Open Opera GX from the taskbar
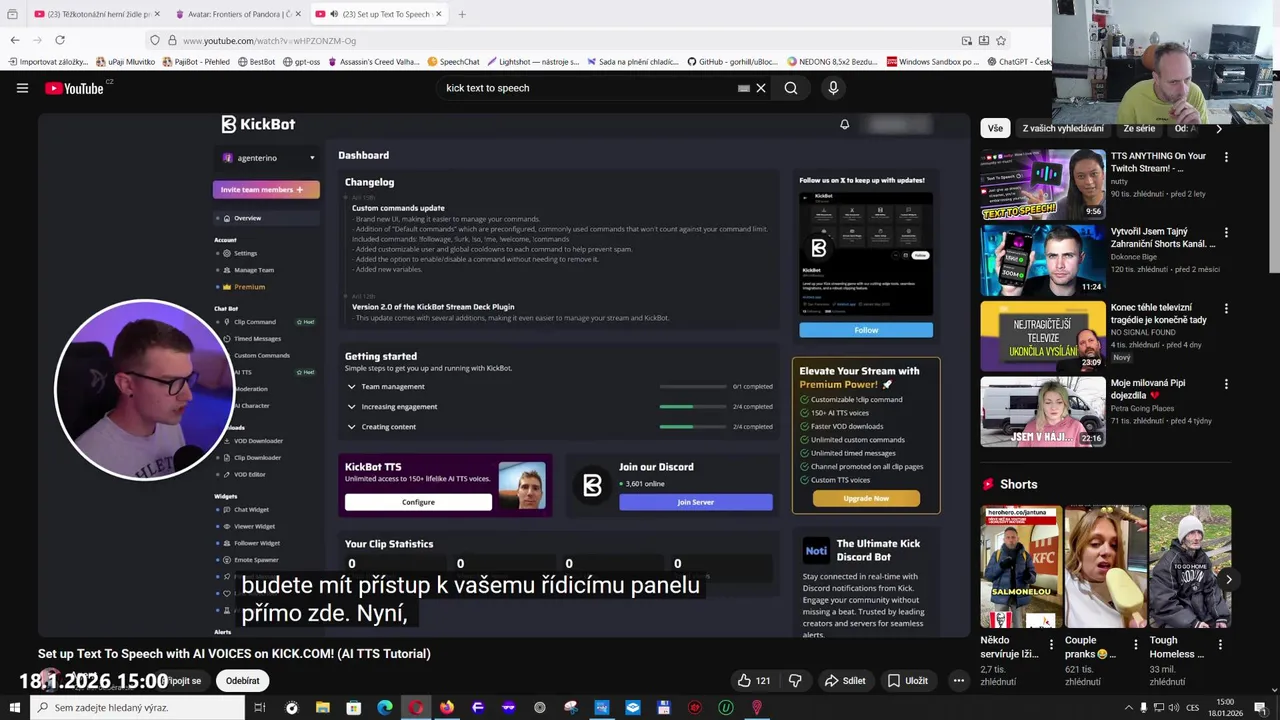Image resolution: width=1280 pixels, height=720 pixels. coord(416,708)
